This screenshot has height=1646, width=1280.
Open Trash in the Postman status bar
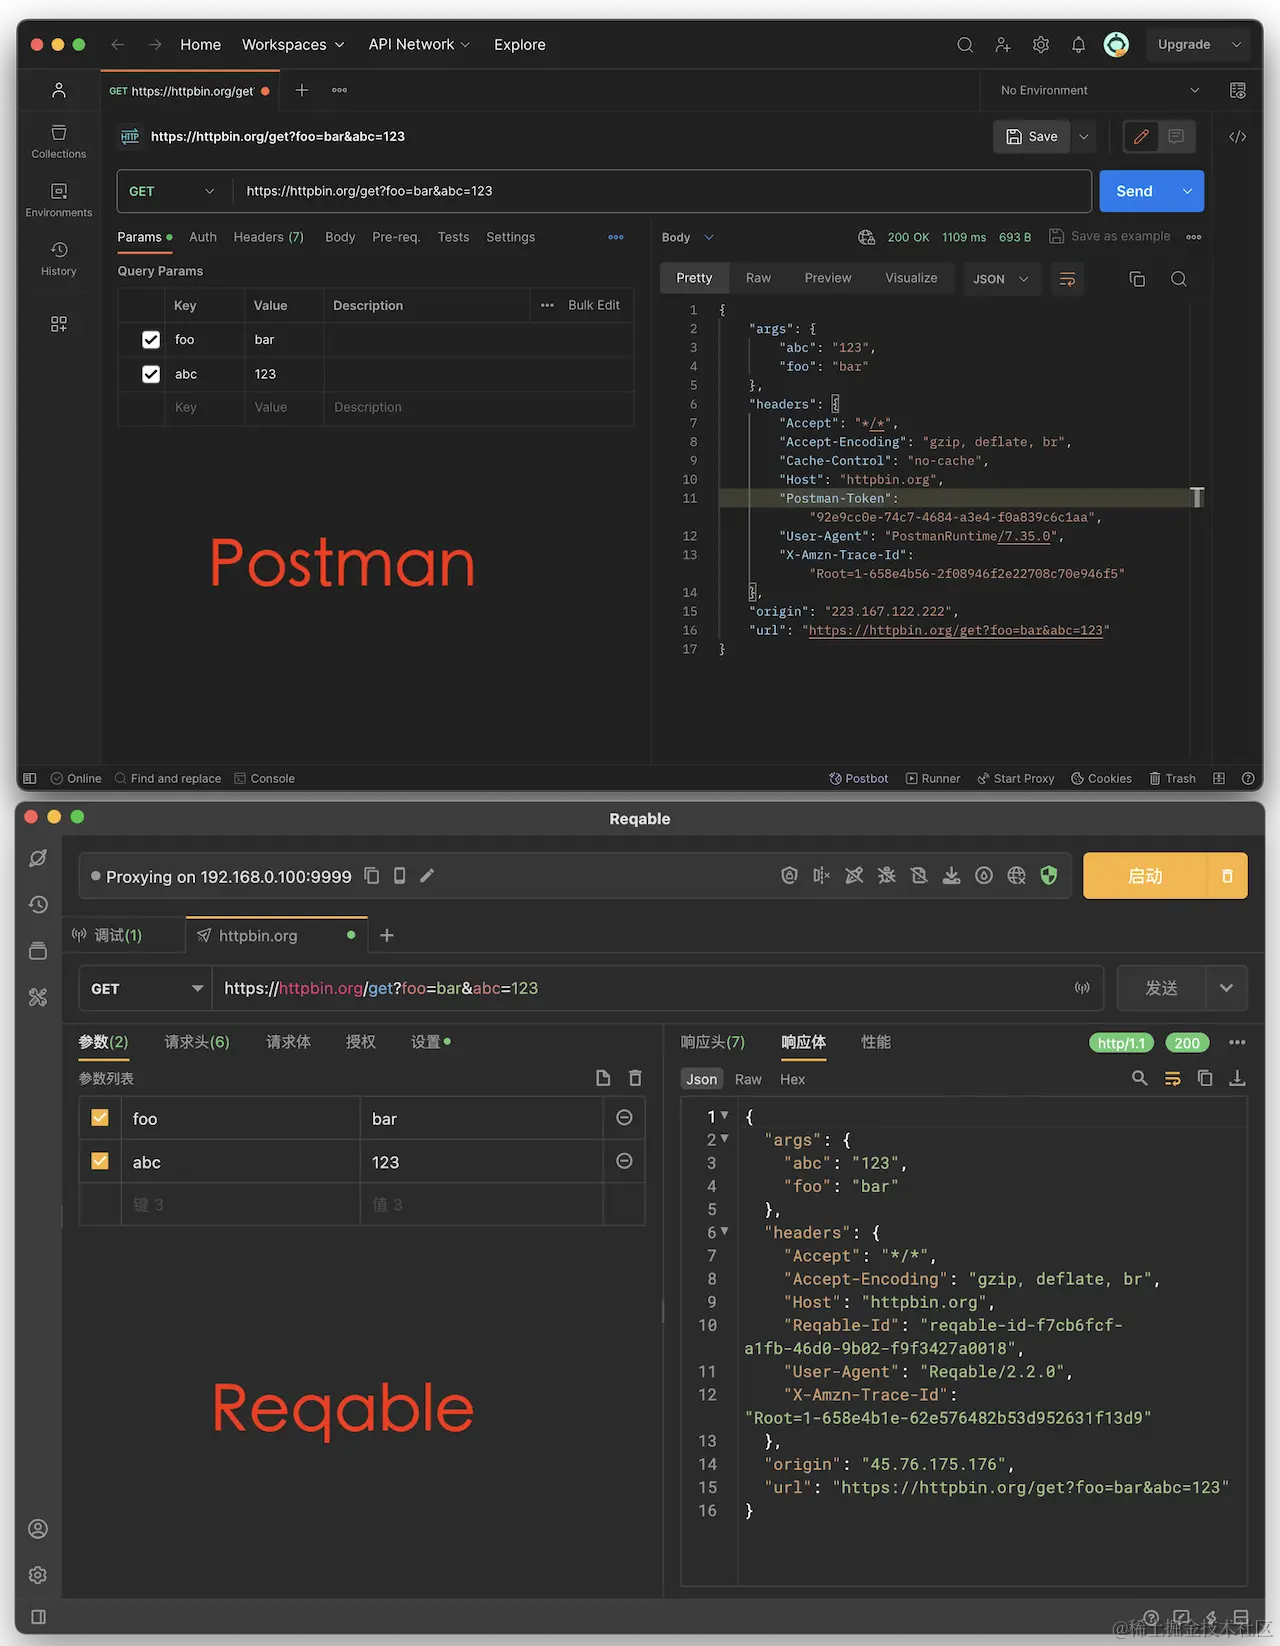pyautogui.click(x=1172, y=779)
